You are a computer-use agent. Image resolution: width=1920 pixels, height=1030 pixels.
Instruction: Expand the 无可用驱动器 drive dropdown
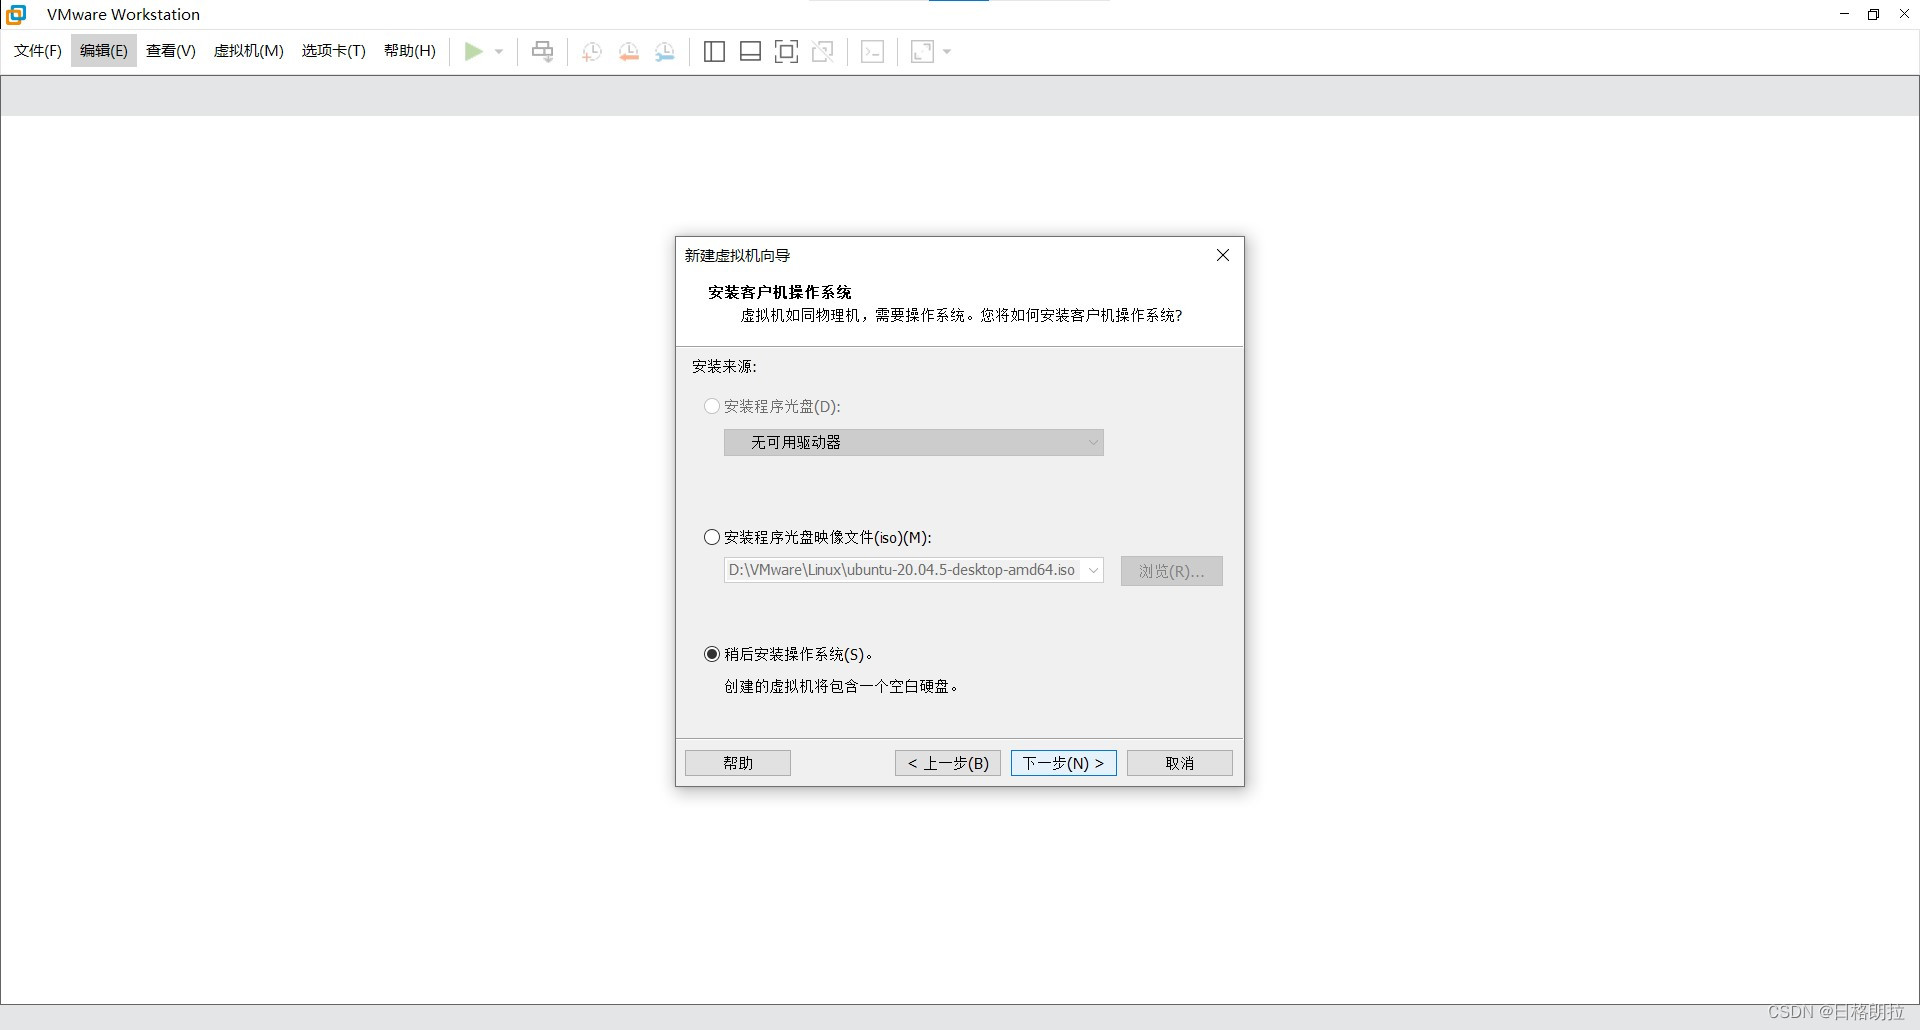[914, 442]
